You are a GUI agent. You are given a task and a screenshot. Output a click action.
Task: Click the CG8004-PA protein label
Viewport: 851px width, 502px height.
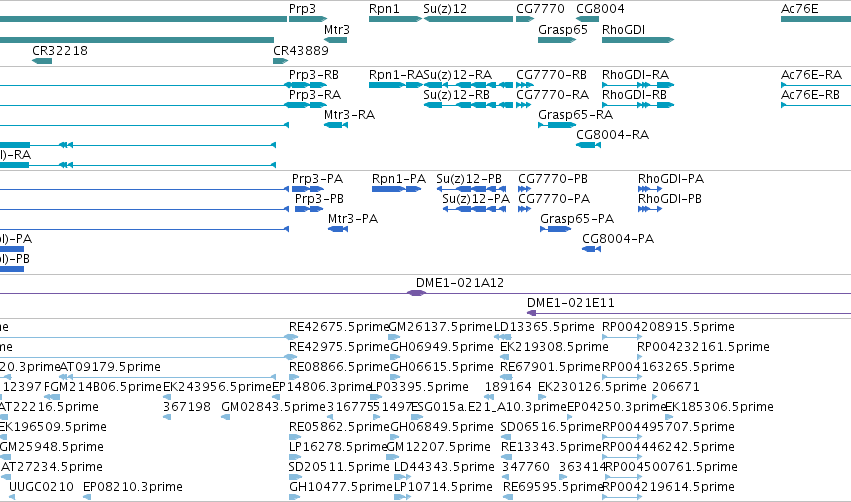(x=618, y=239)
